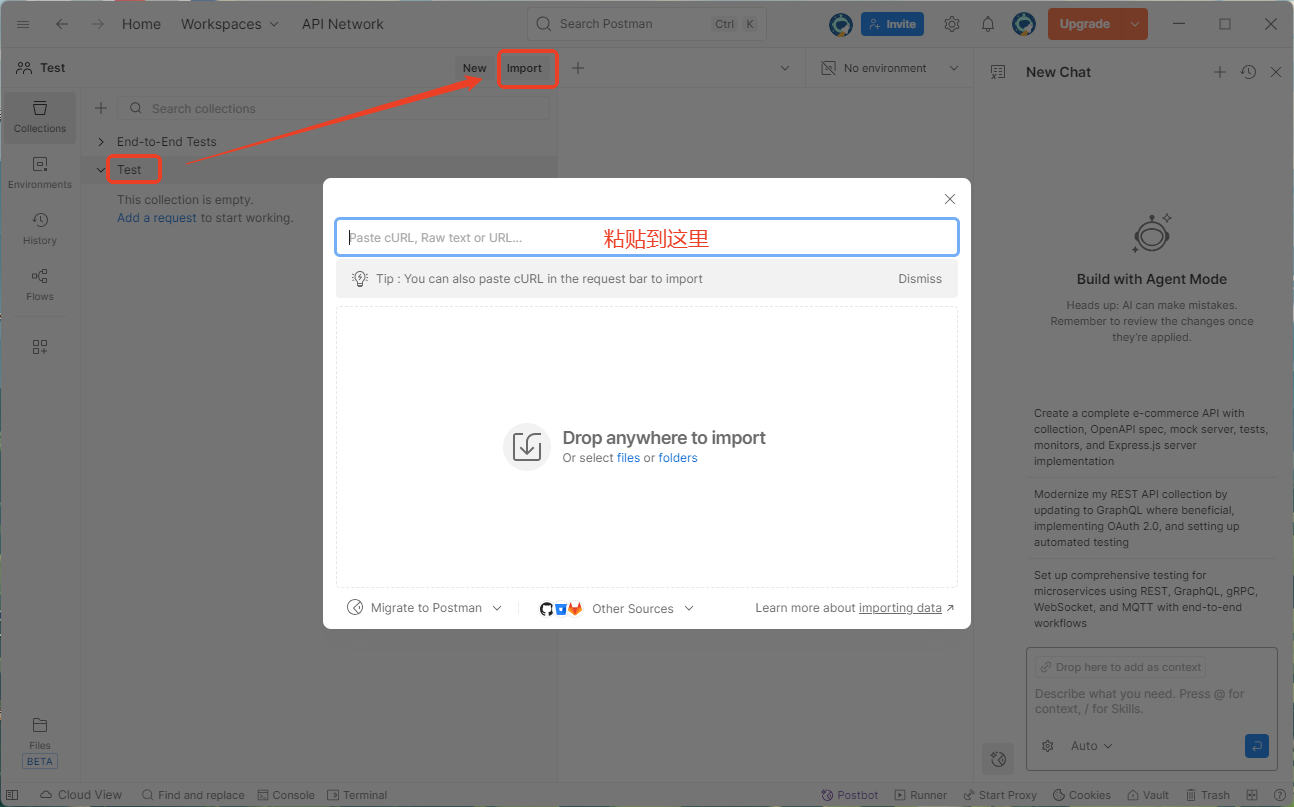Collapse the Test collection
The image size is (1294, 807).
101,170
